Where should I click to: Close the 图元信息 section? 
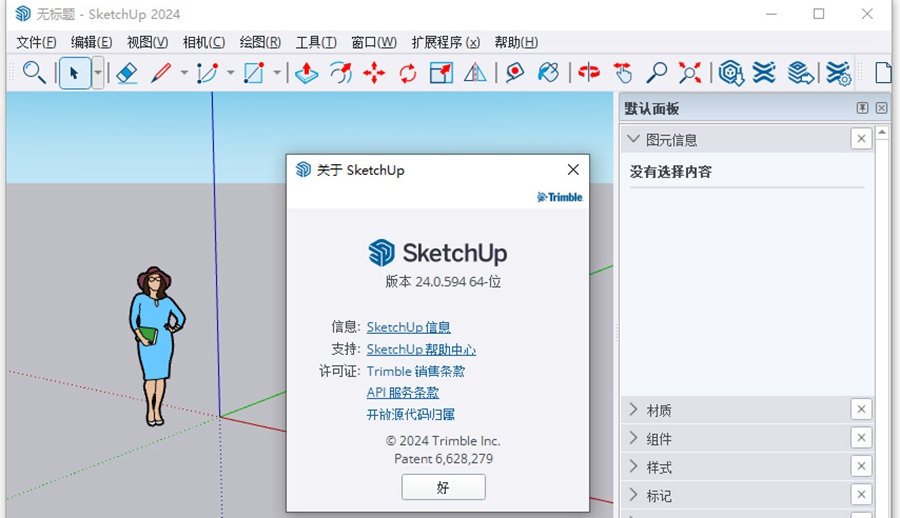(861, 138)
